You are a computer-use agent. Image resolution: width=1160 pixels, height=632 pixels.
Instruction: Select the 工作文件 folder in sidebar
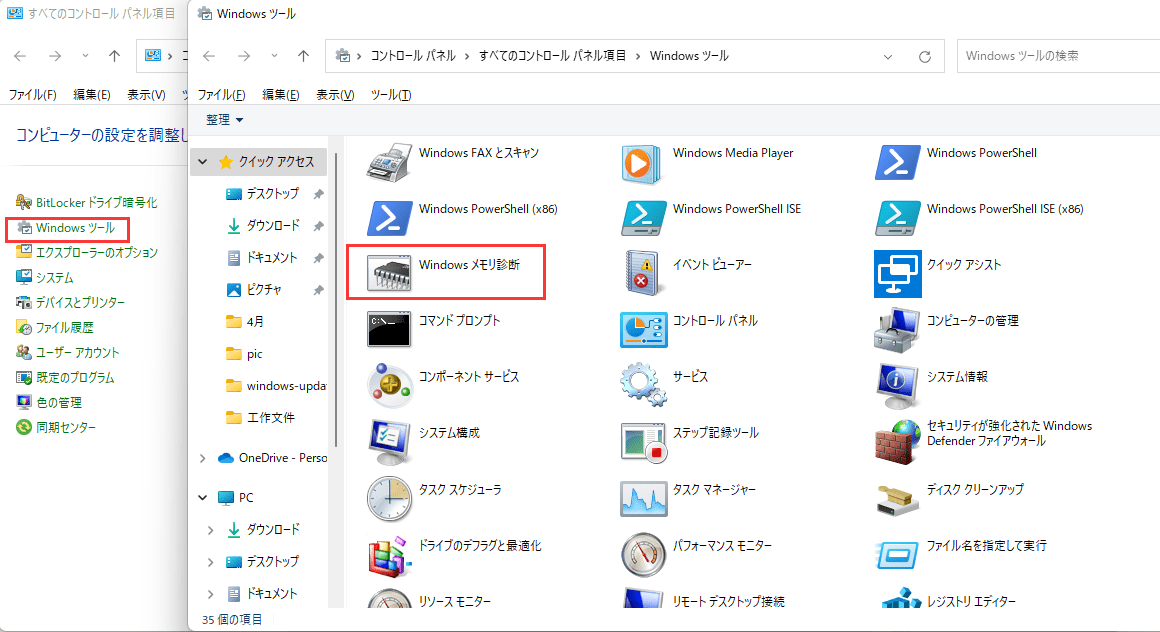pyautogui.click(x=270, y=418)
